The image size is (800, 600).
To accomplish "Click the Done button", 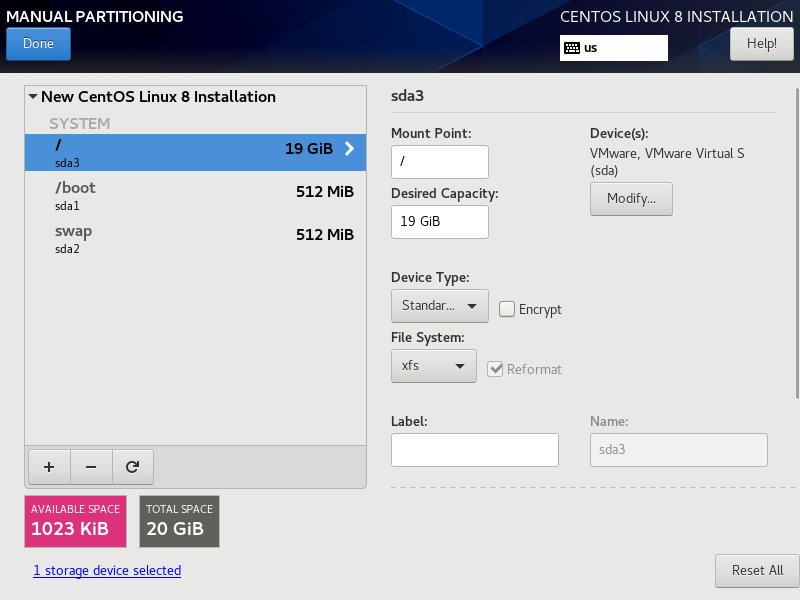I will [38, 44].
